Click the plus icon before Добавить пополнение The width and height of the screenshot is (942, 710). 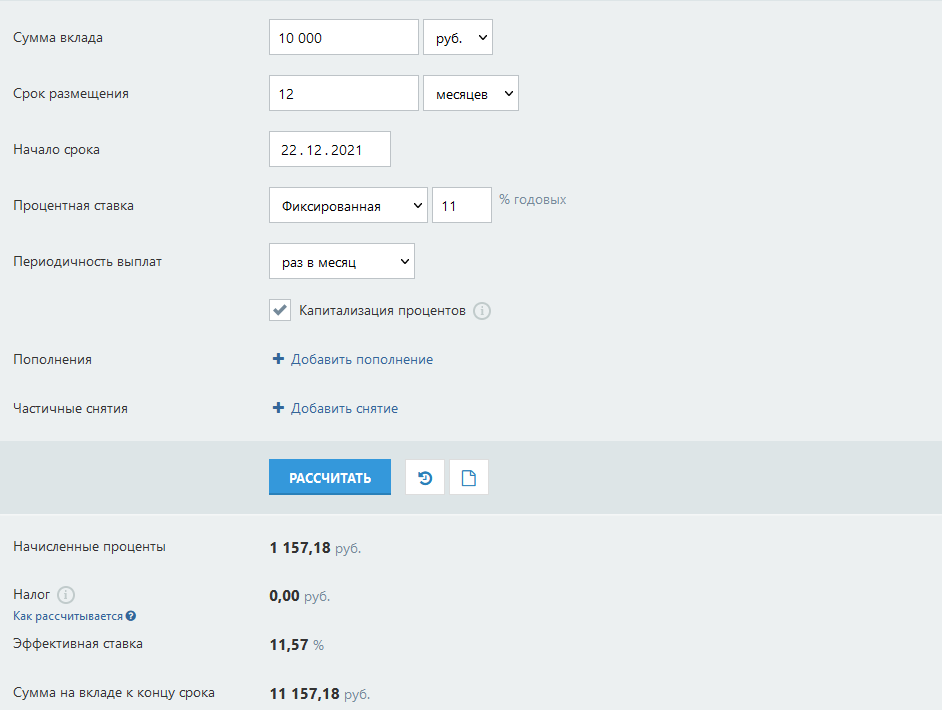pos(278,359)
